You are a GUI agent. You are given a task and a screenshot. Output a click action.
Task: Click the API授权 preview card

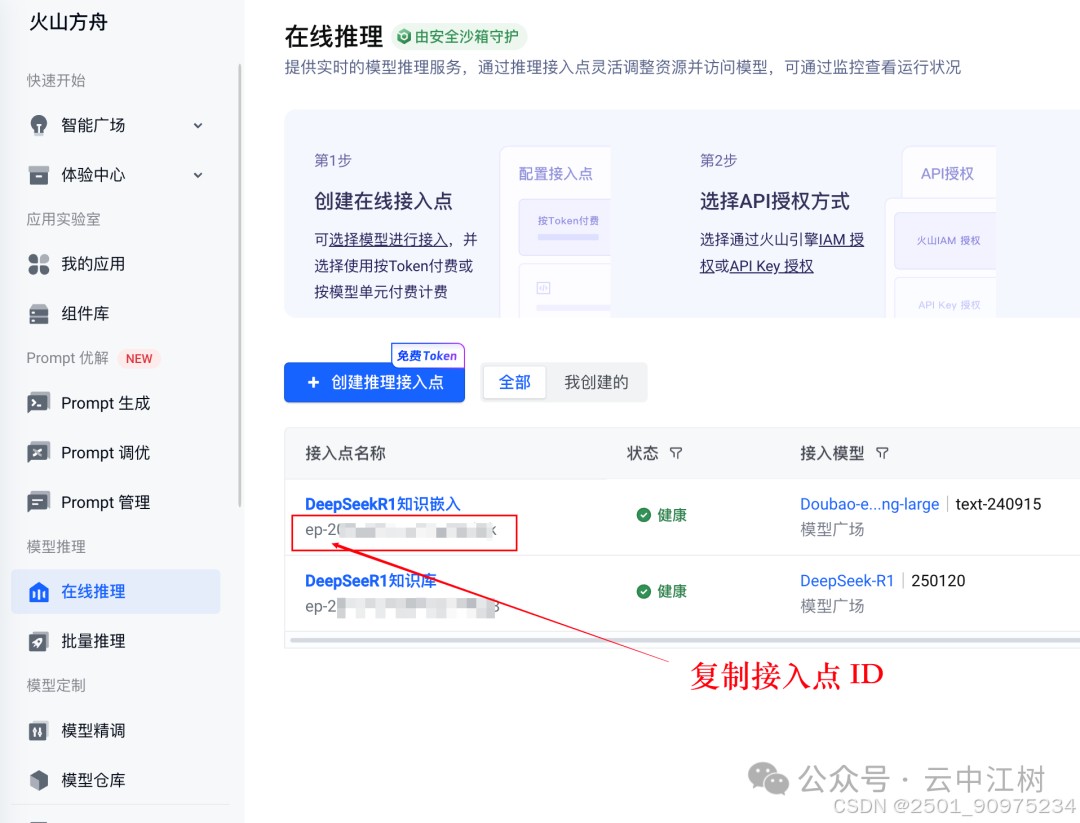[948, 174]
